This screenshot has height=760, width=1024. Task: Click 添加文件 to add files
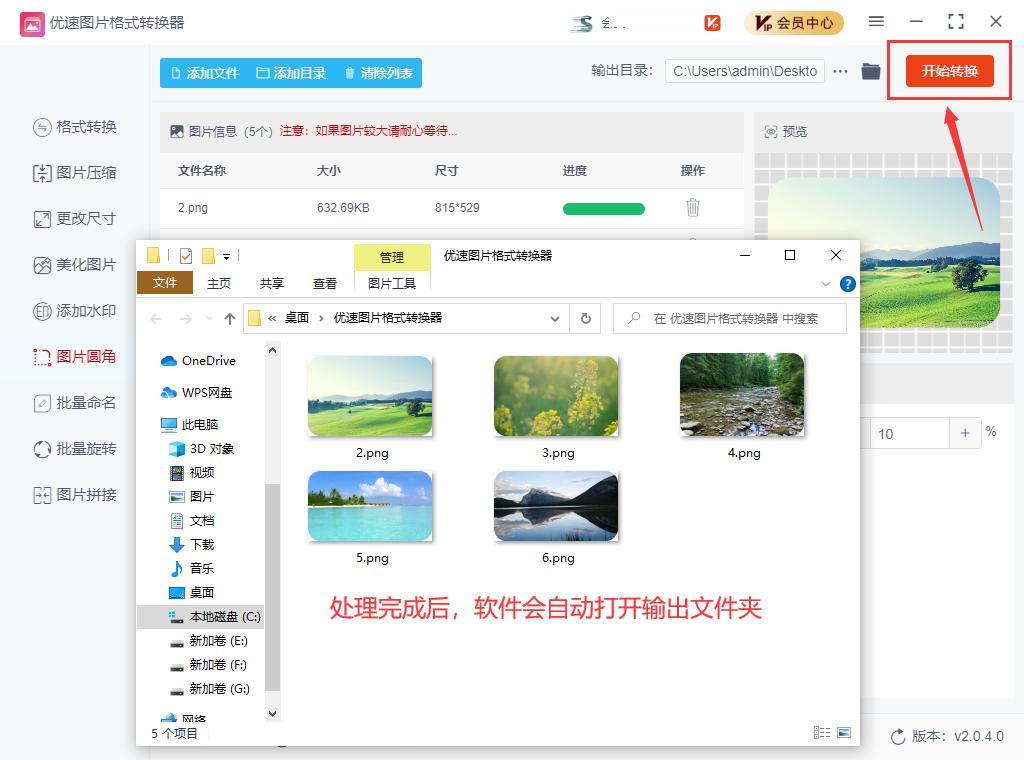(205, 73)
